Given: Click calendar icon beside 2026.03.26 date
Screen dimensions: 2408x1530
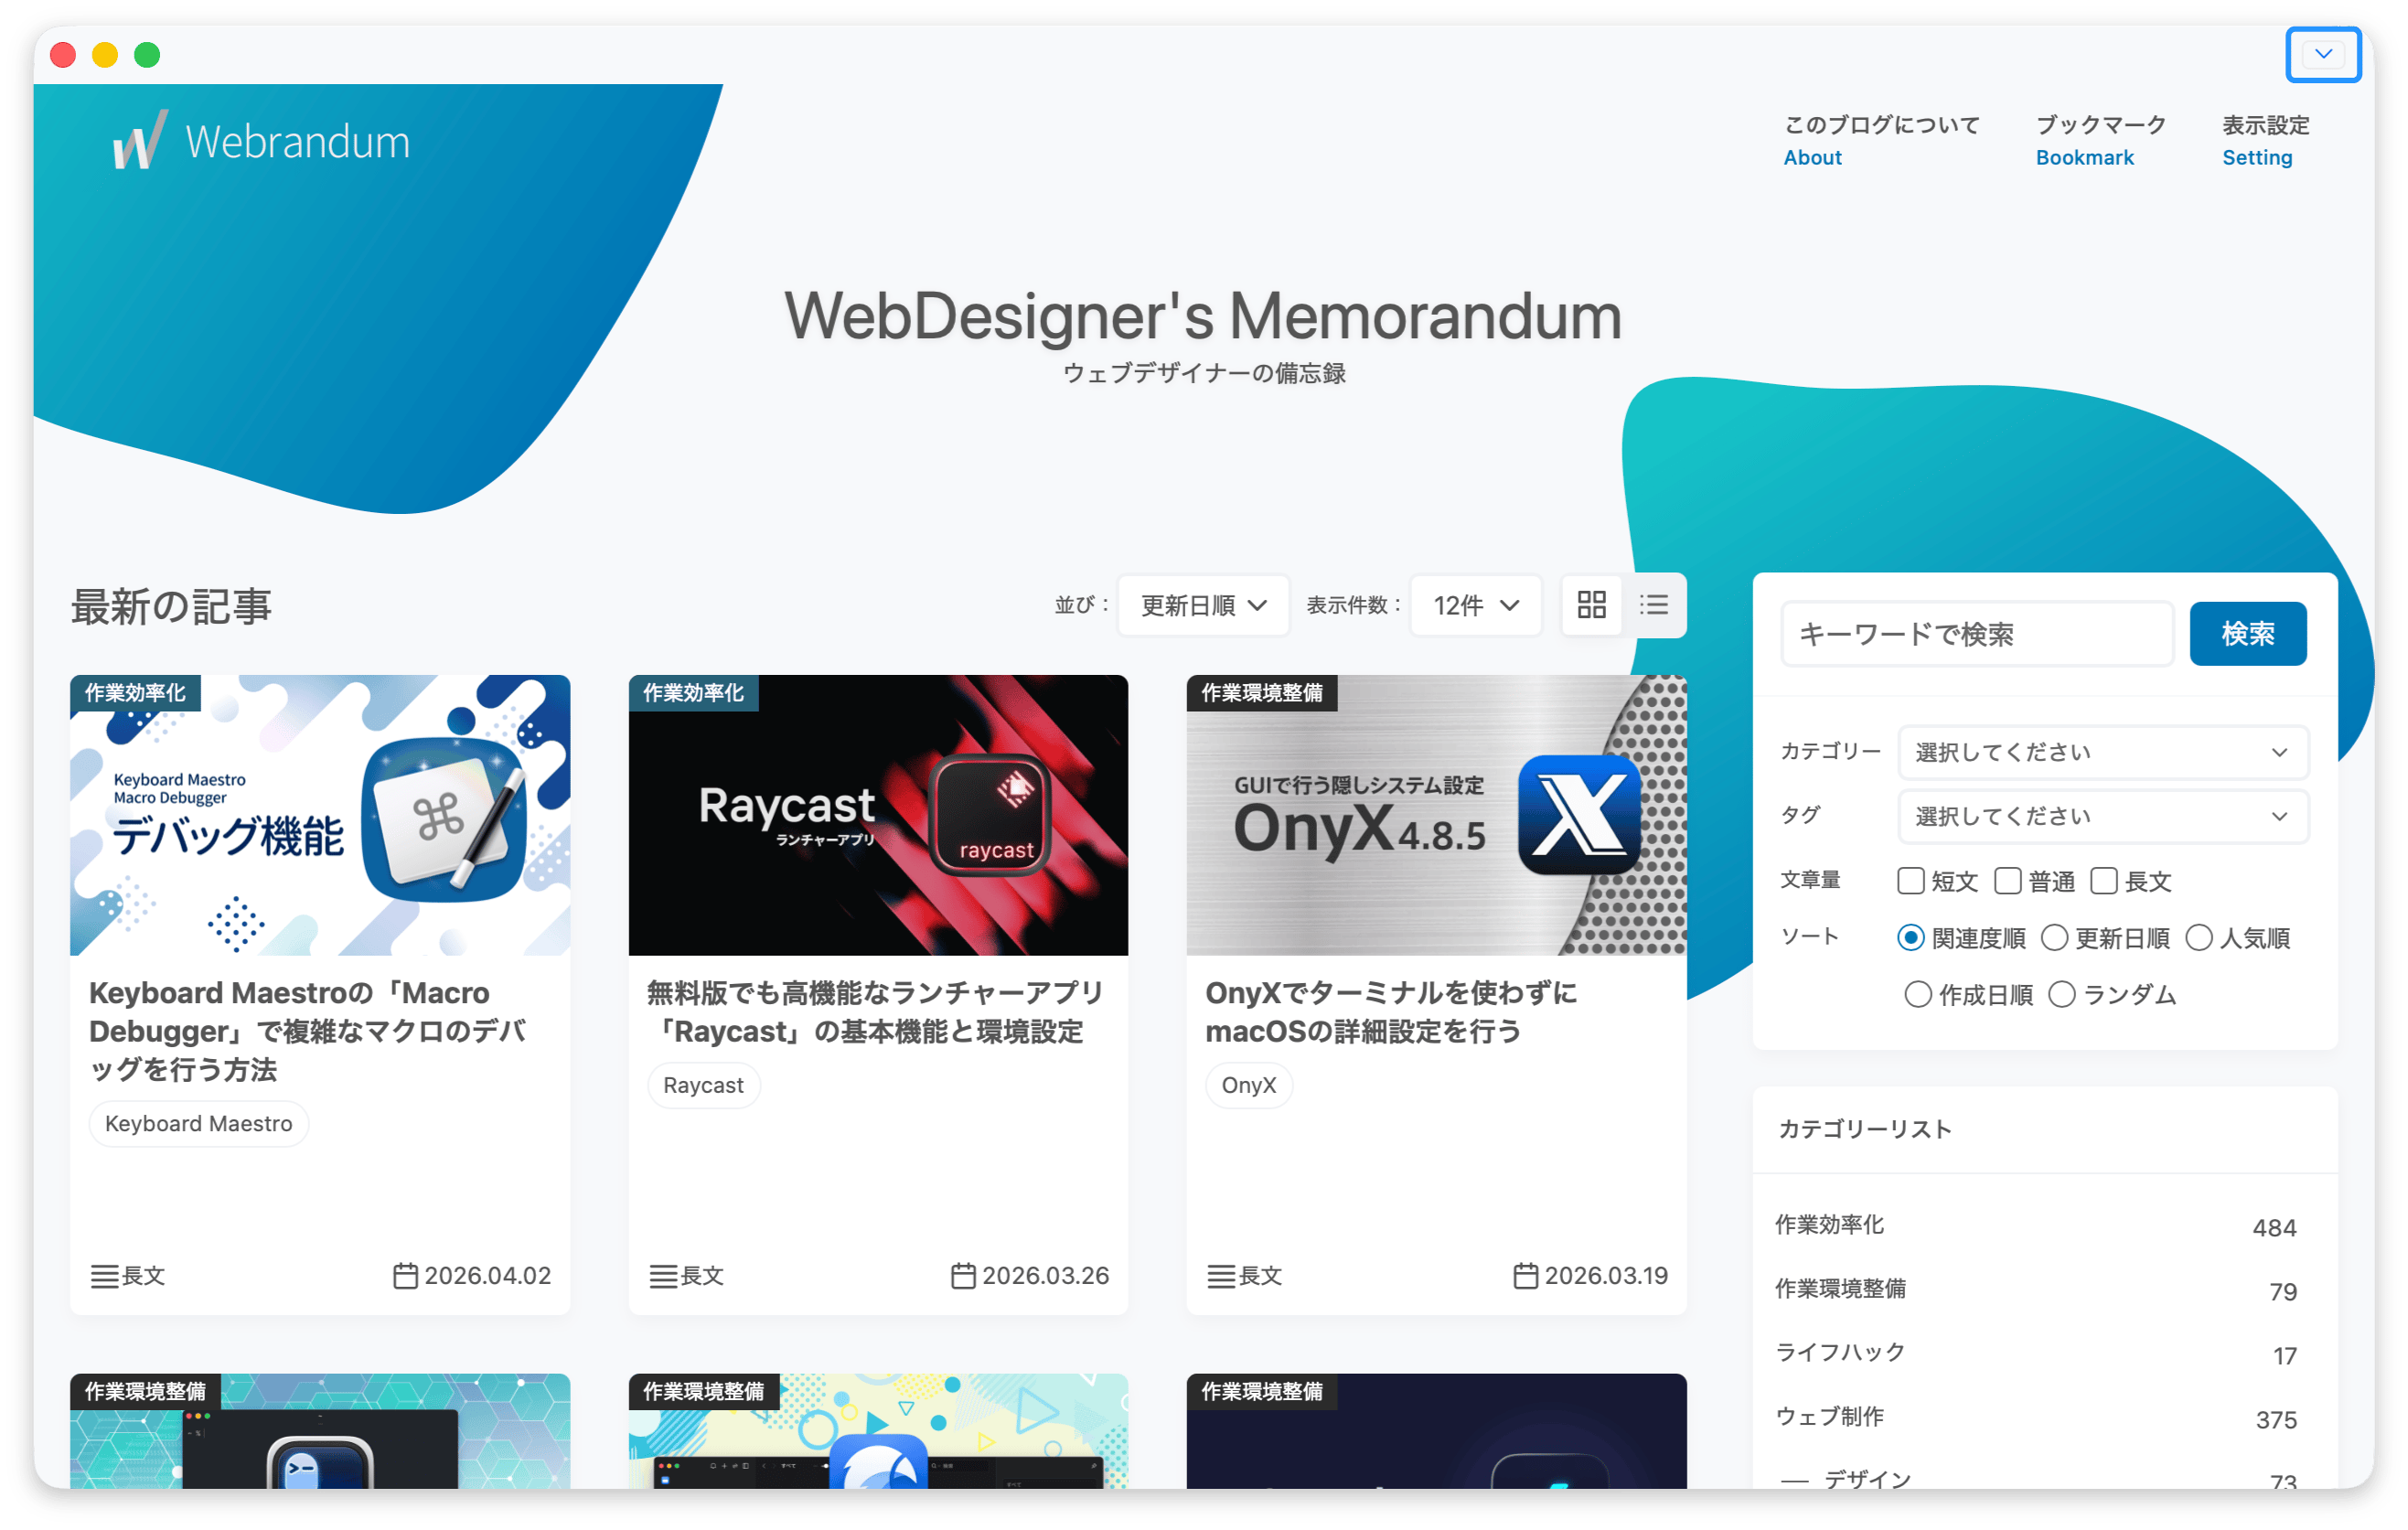Looking at the screenshot, I should click(963, 1276).
